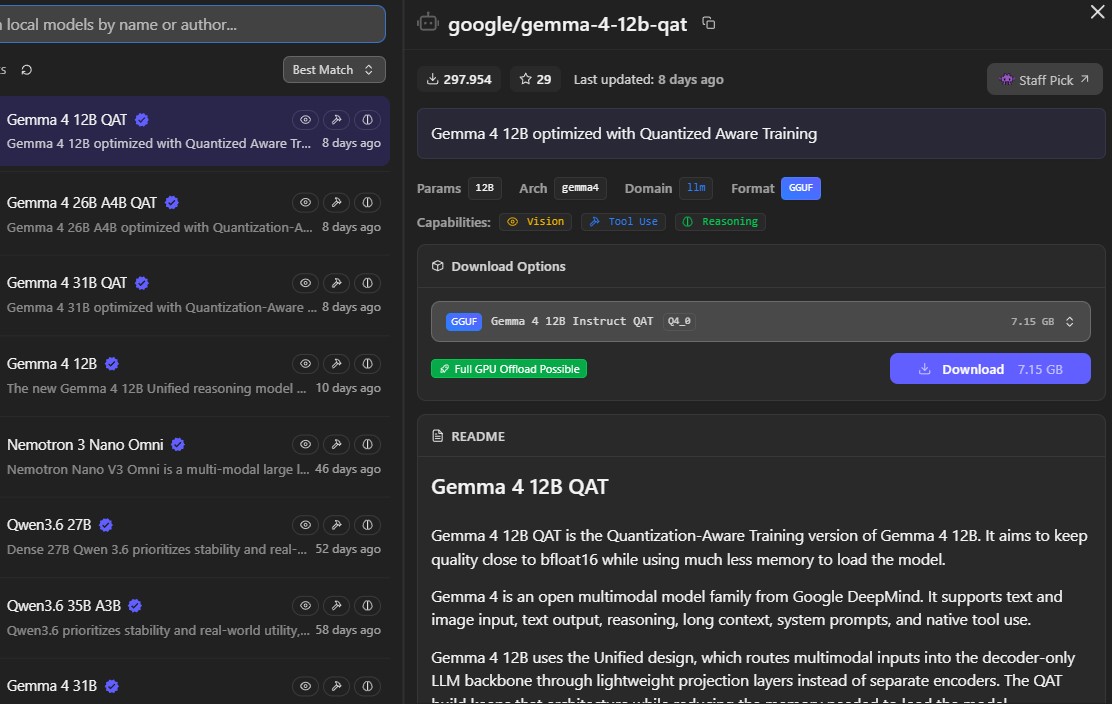1112x704 pixels.
Task: Click the tool use icon on Nemotron 3 Nano Omni
Action: point(336,445)
